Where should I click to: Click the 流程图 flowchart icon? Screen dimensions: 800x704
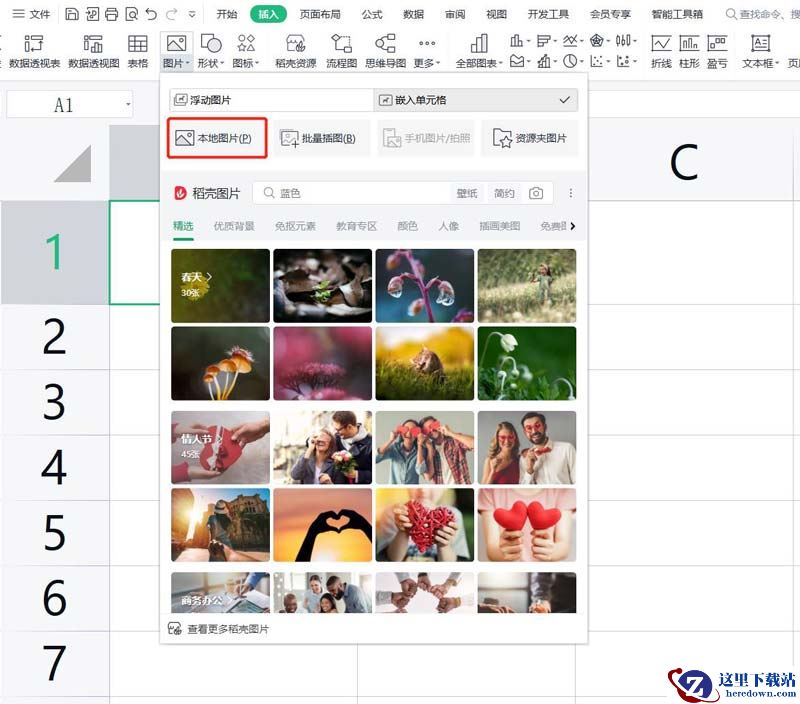(x=341, y=51)
